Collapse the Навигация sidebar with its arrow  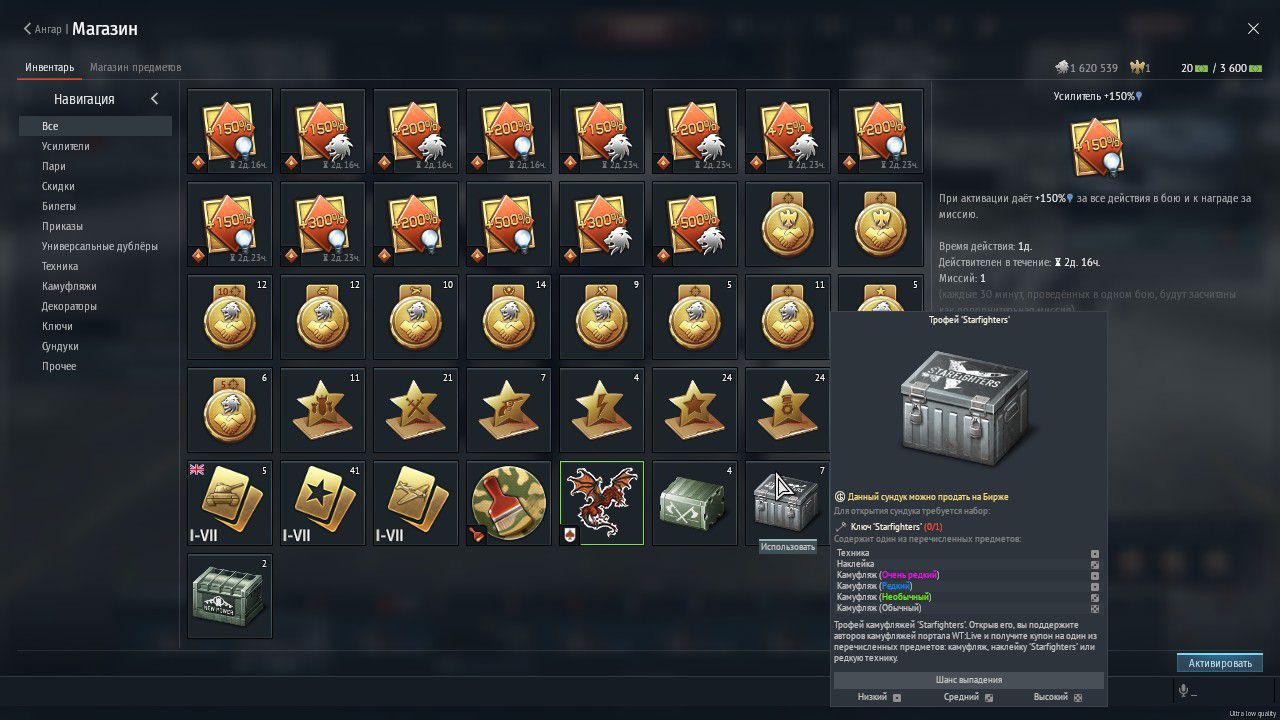click(155, 99)
